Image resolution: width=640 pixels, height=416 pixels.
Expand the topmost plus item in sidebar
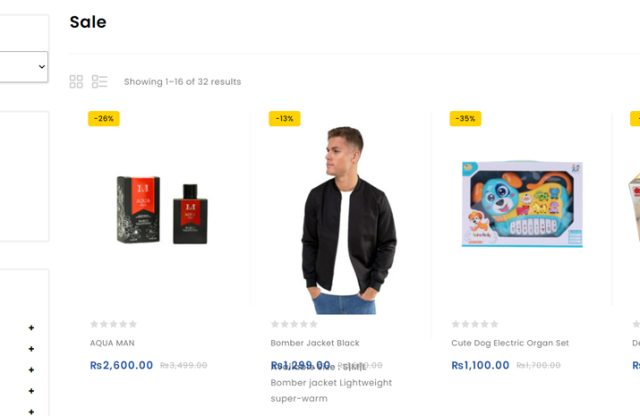coord(31,328)
